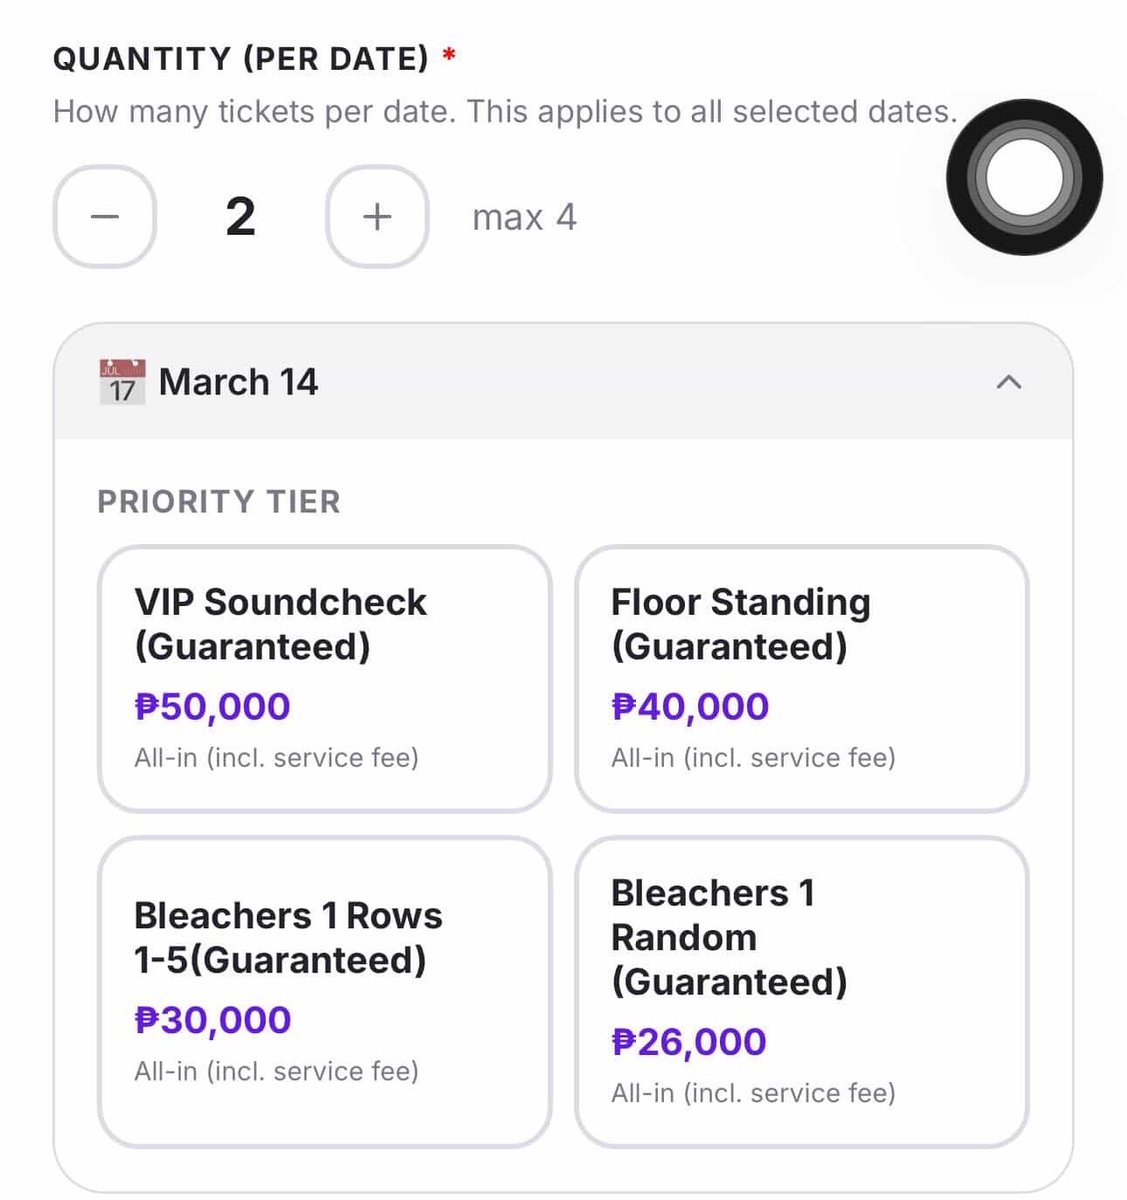Click the QUANTITY (PER DATE) heading

click(241, 59)
